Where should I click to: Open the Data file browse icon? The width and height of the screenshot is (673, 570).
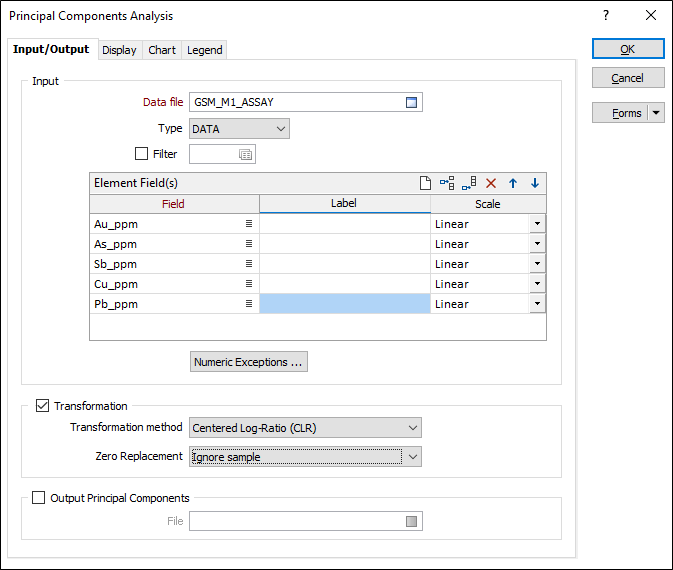(x=411, y=102)
